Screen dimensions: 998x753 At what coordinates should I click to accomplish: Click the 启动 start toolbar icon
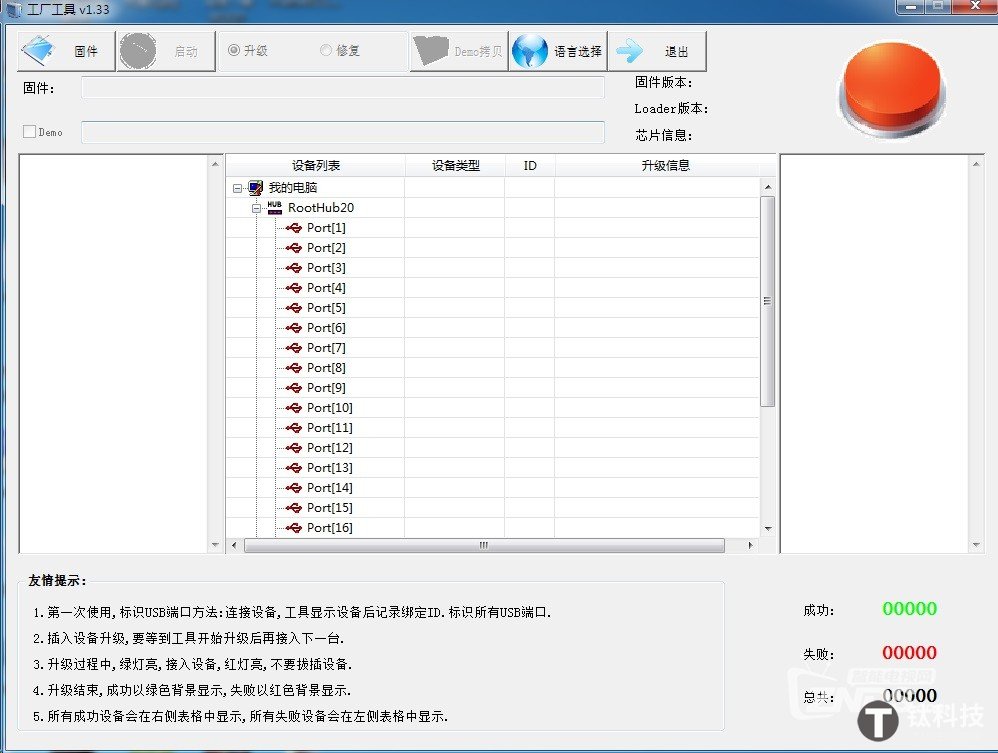point(138,51)
